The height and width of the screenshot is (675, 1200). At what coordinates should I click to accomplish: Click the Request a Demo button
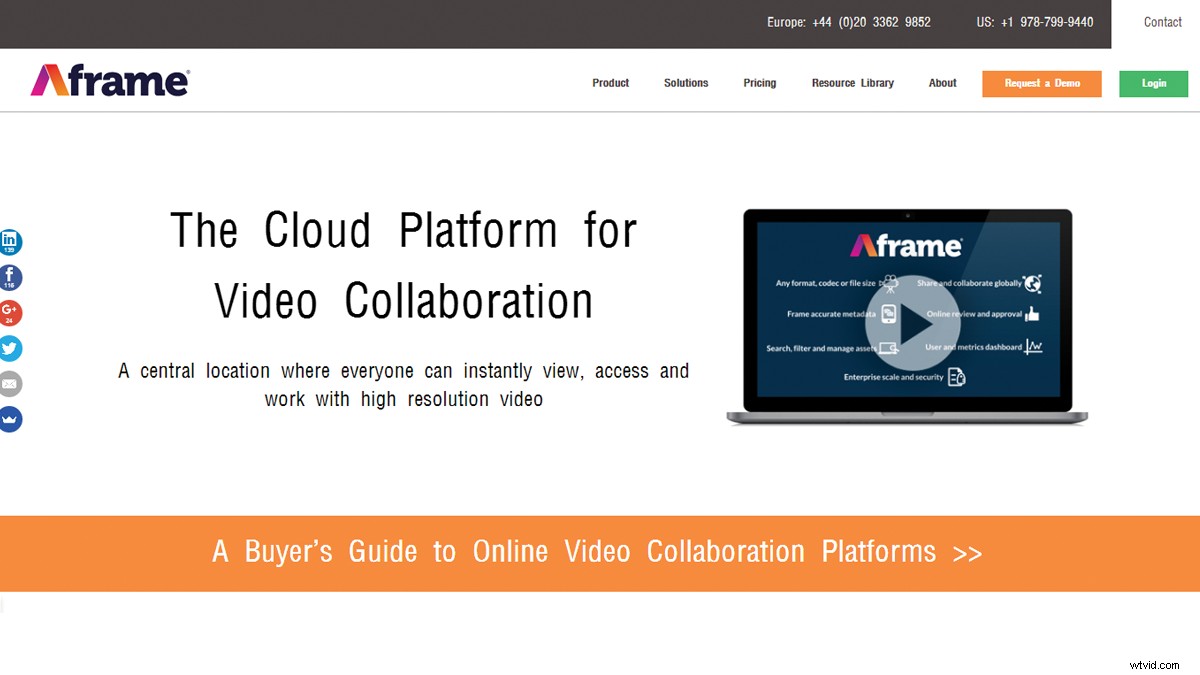pos(1041,84)
